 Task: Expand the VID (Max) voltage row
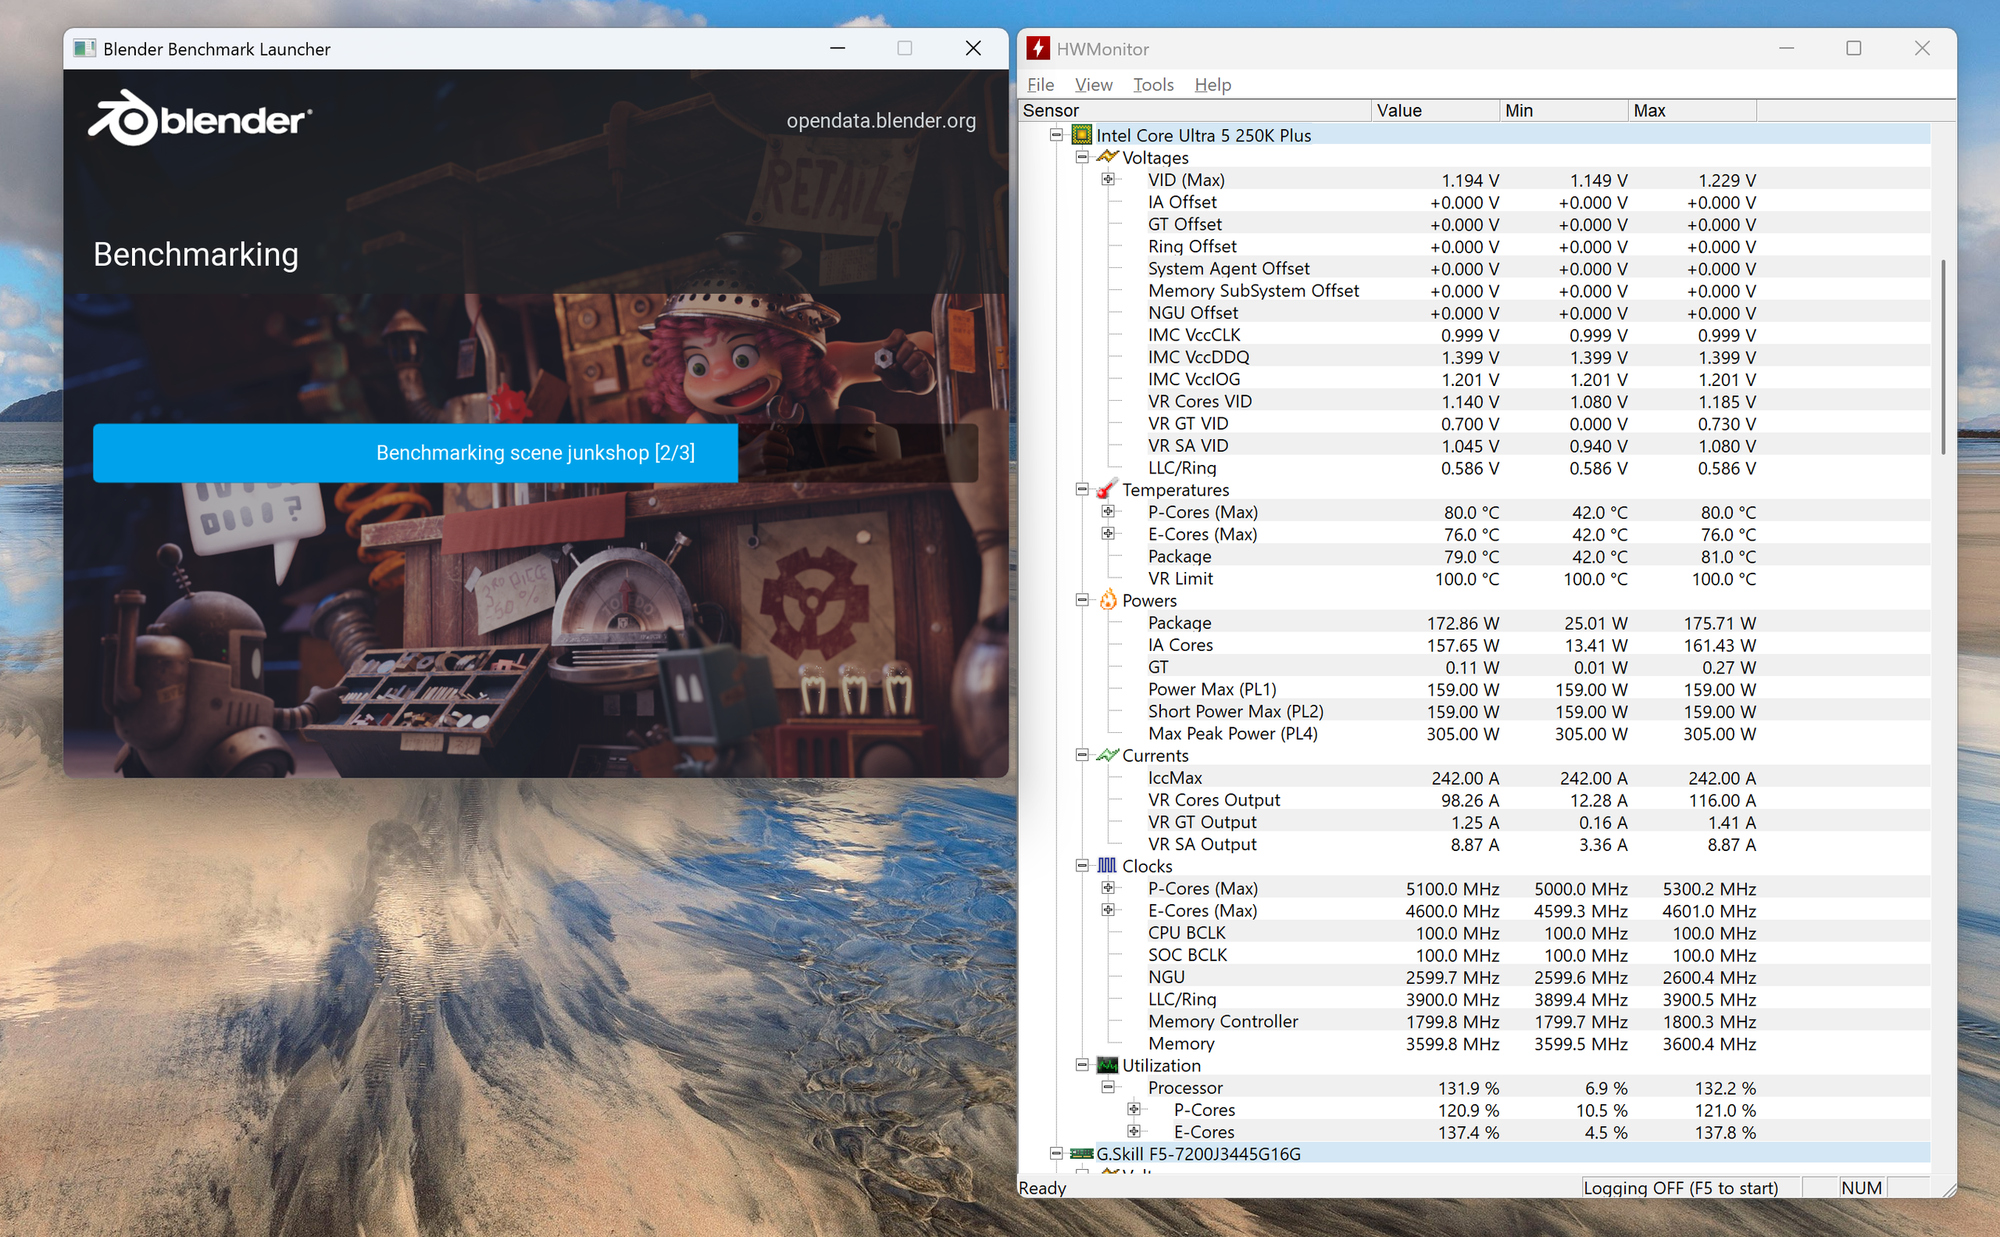1108,180
